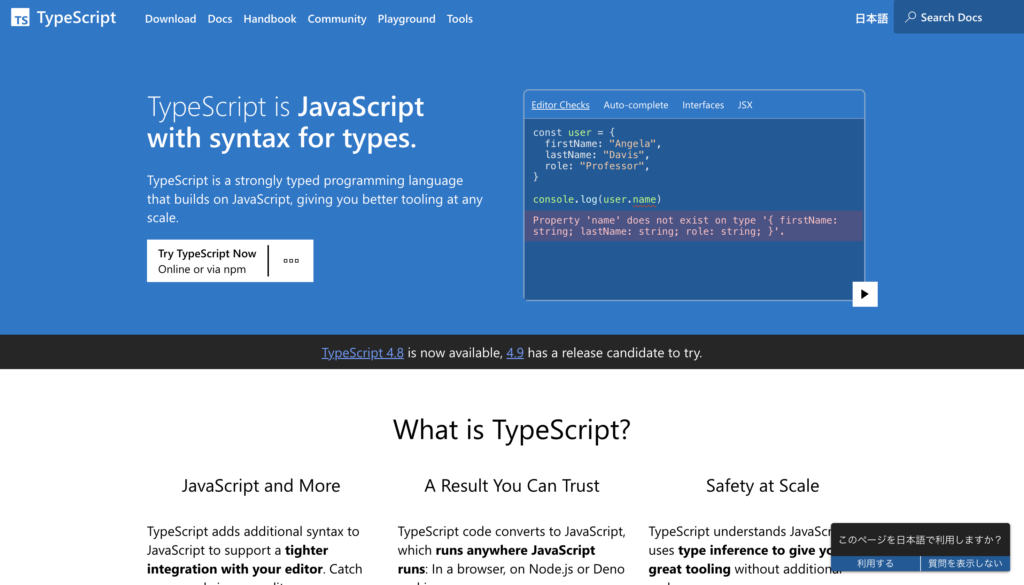Image resolution: width=1024 pixels, height=585 pixels.
Task: Click the search magnifier icon
Action: click(910, 18)
